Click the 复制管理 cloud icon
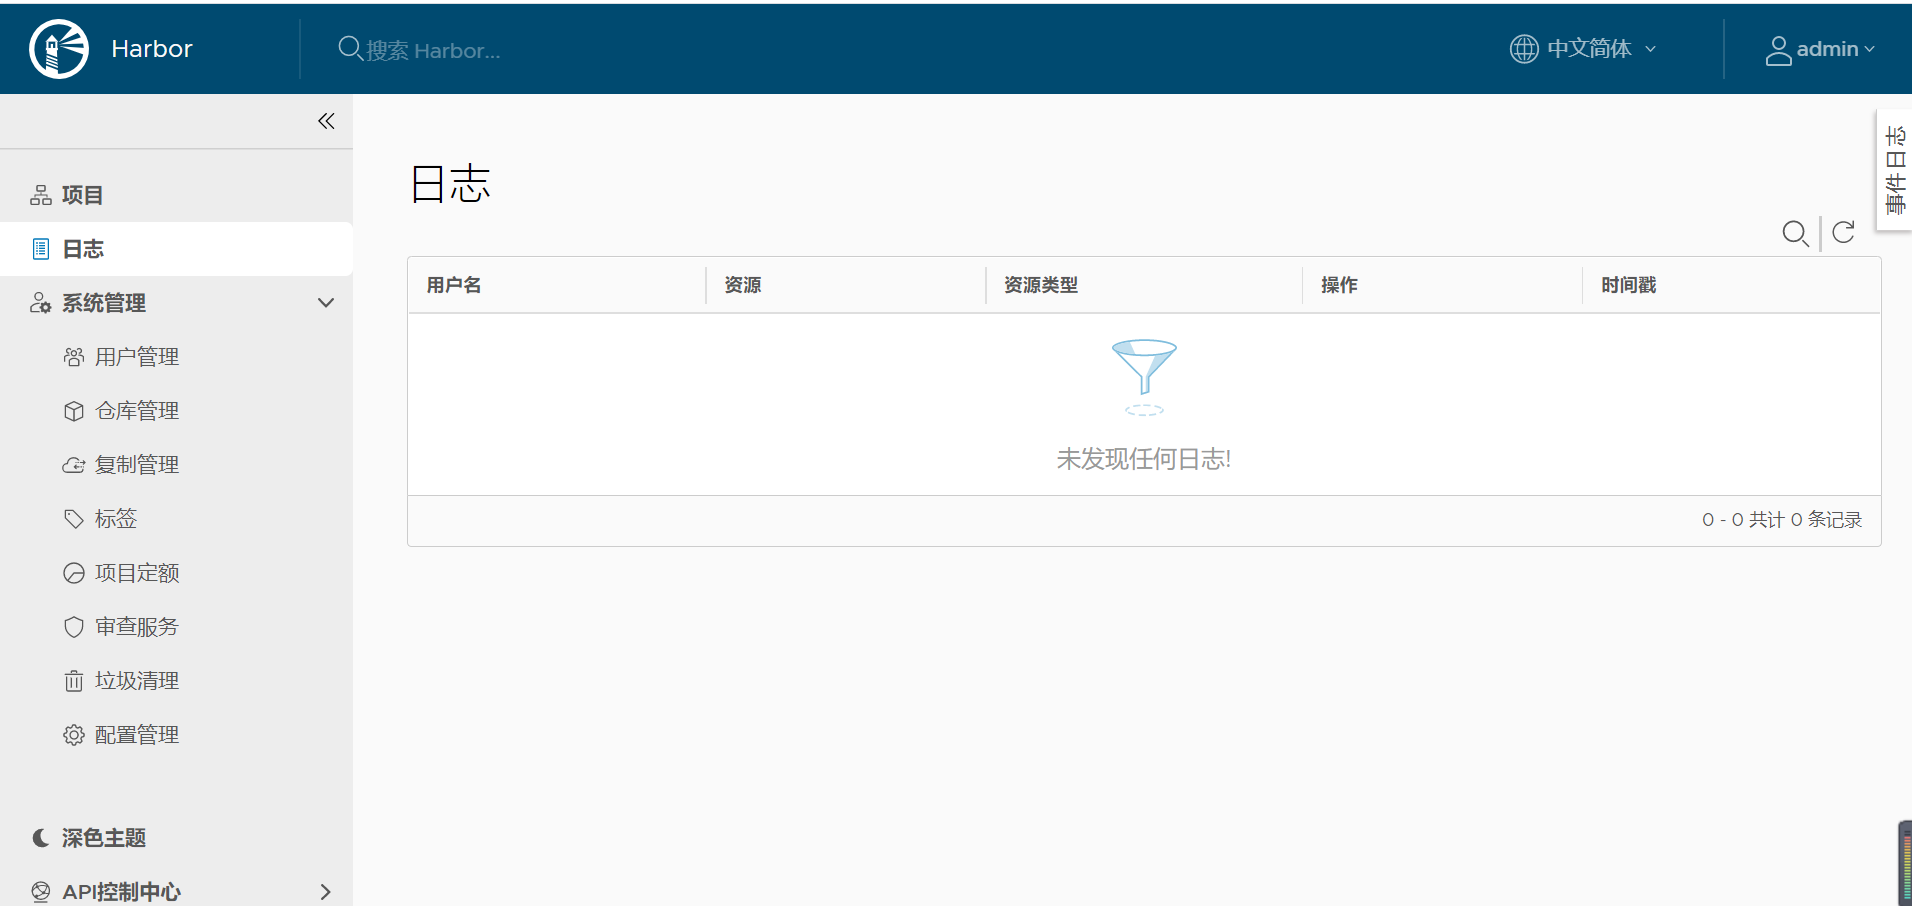Viewport: 1912px width, 906px height. coord(74,465)
